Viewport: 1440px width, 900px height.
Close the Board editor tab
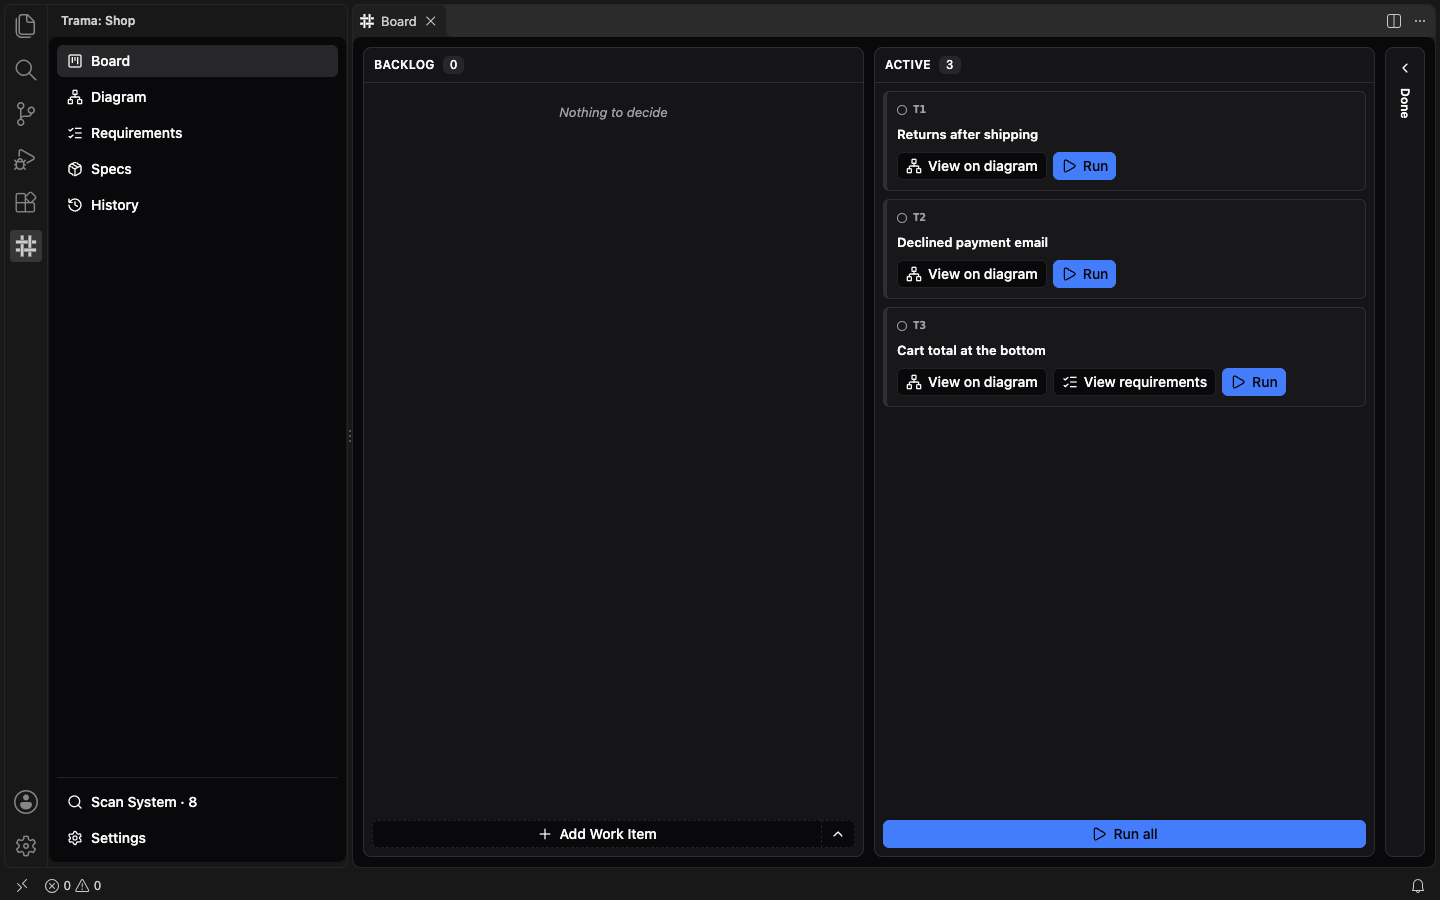click(x=431, y=21)
